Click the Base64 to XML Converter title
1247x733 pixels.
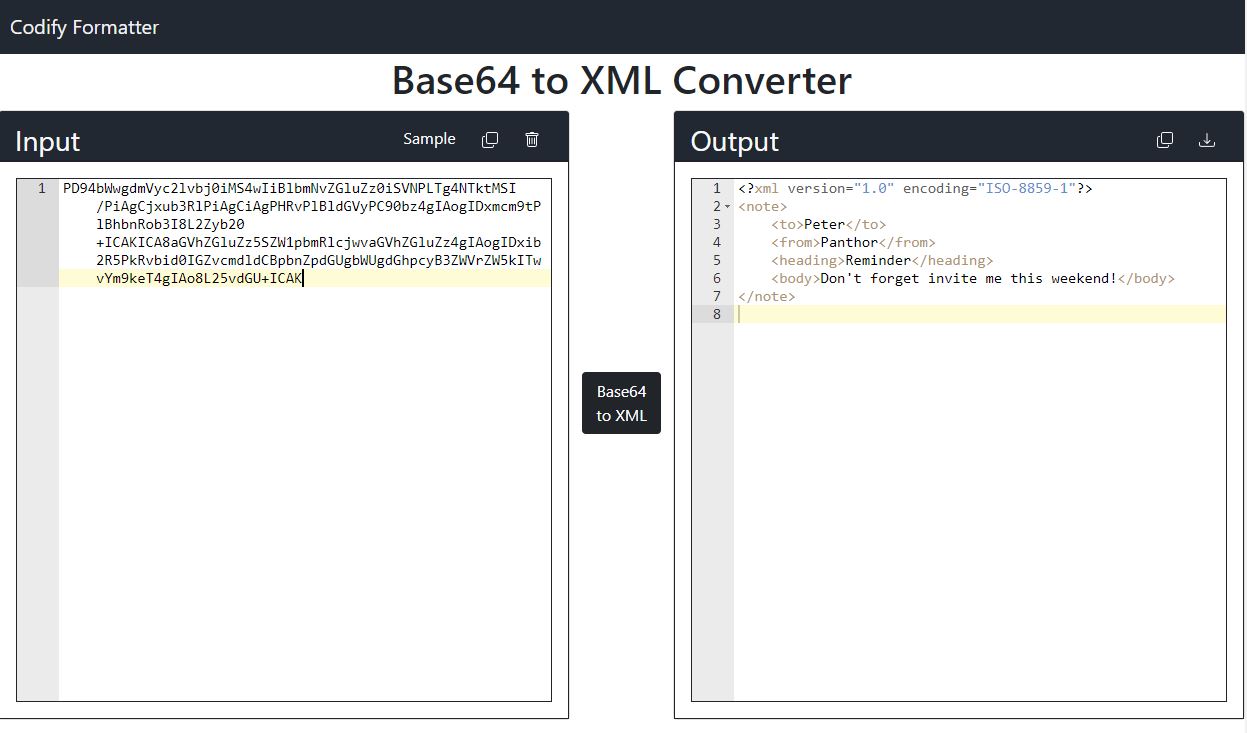(623, 80)
